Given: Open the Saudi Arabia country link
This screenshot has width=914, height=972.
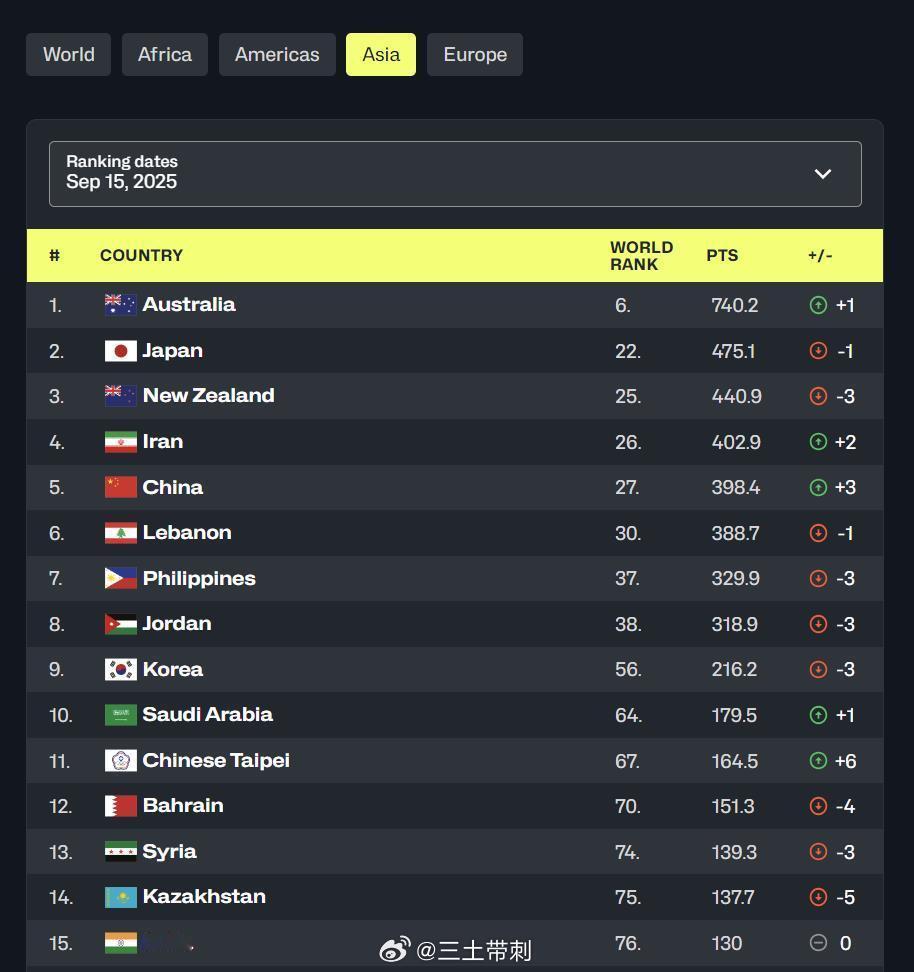Looking at the screenshot, I should tap(208, 714).
